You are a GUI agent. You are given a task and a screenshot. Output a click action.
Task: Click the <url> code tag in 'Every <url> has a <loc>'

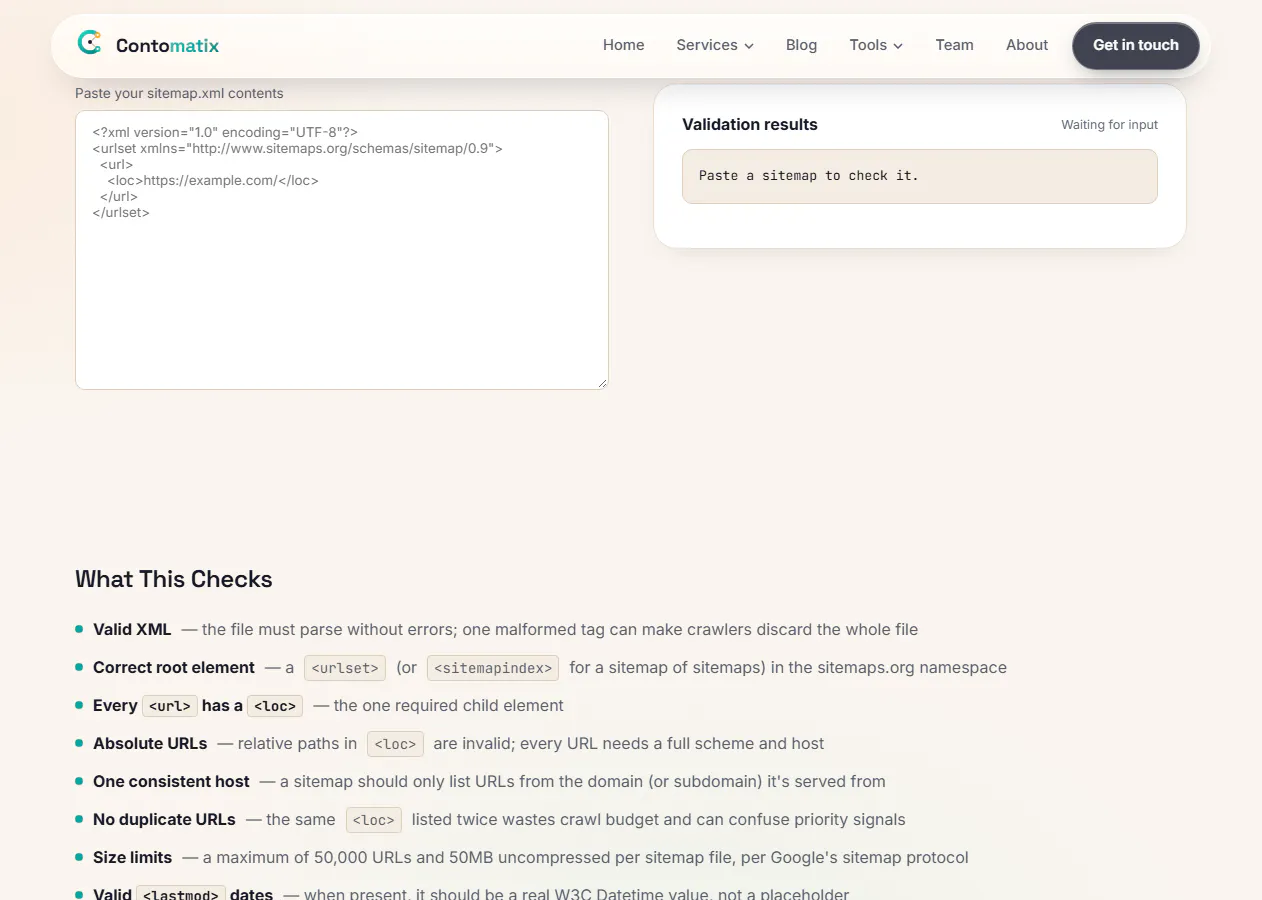(x=170, y=706)
